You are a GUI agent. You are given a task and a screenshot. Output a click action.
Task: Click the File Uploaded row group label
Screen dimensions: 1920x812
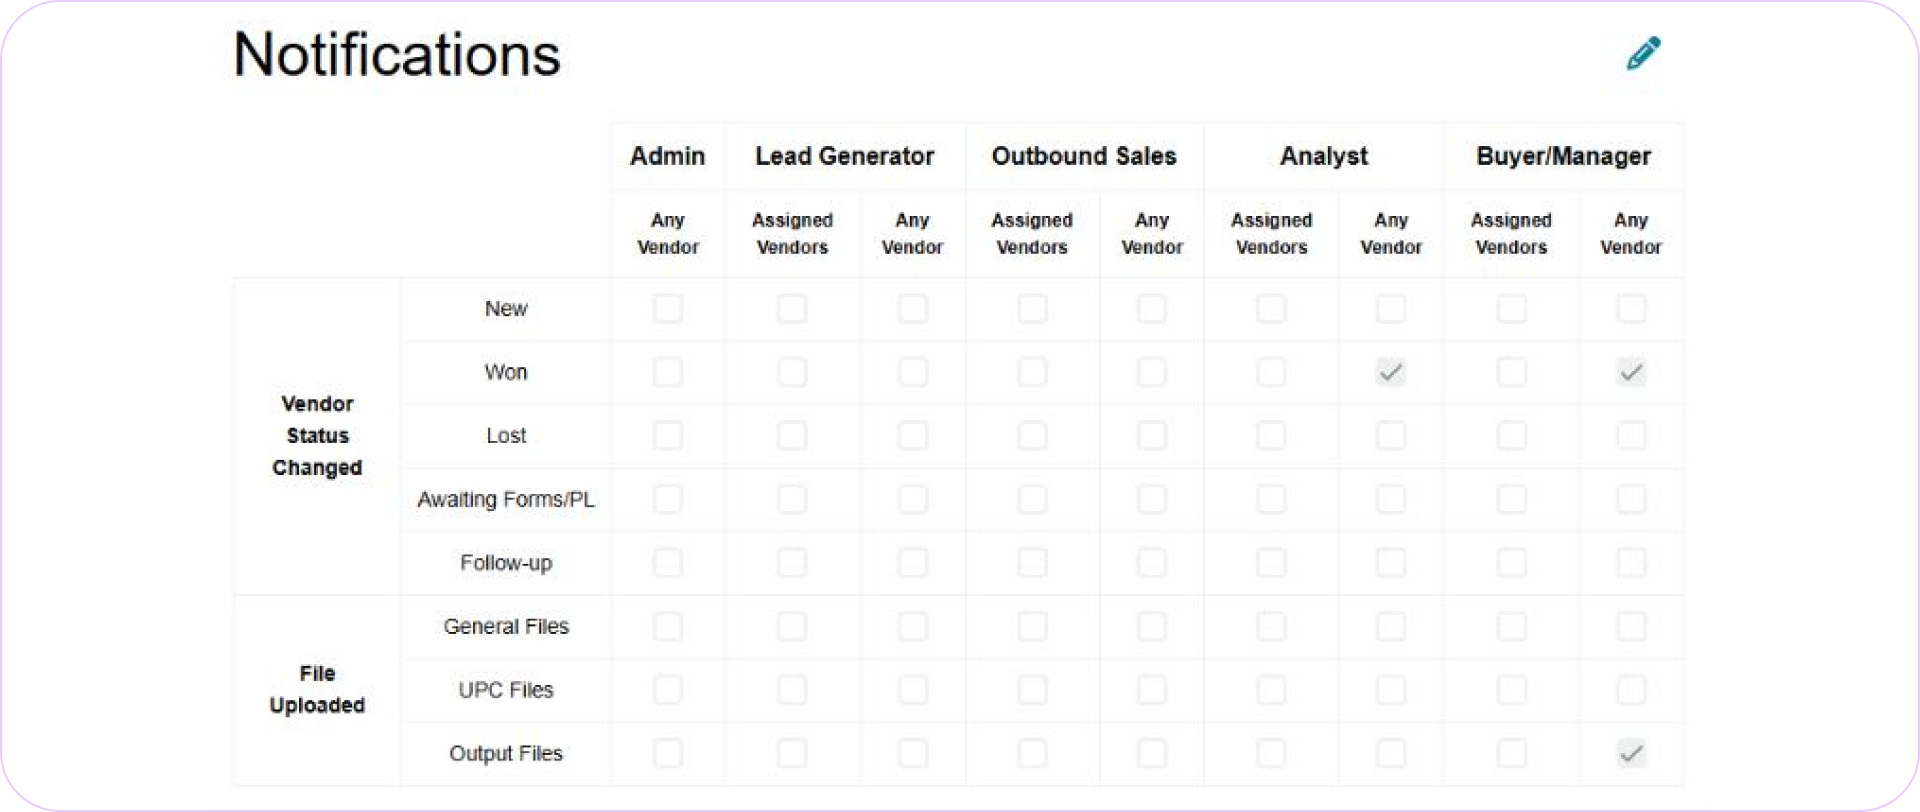(x=317, y=689)
